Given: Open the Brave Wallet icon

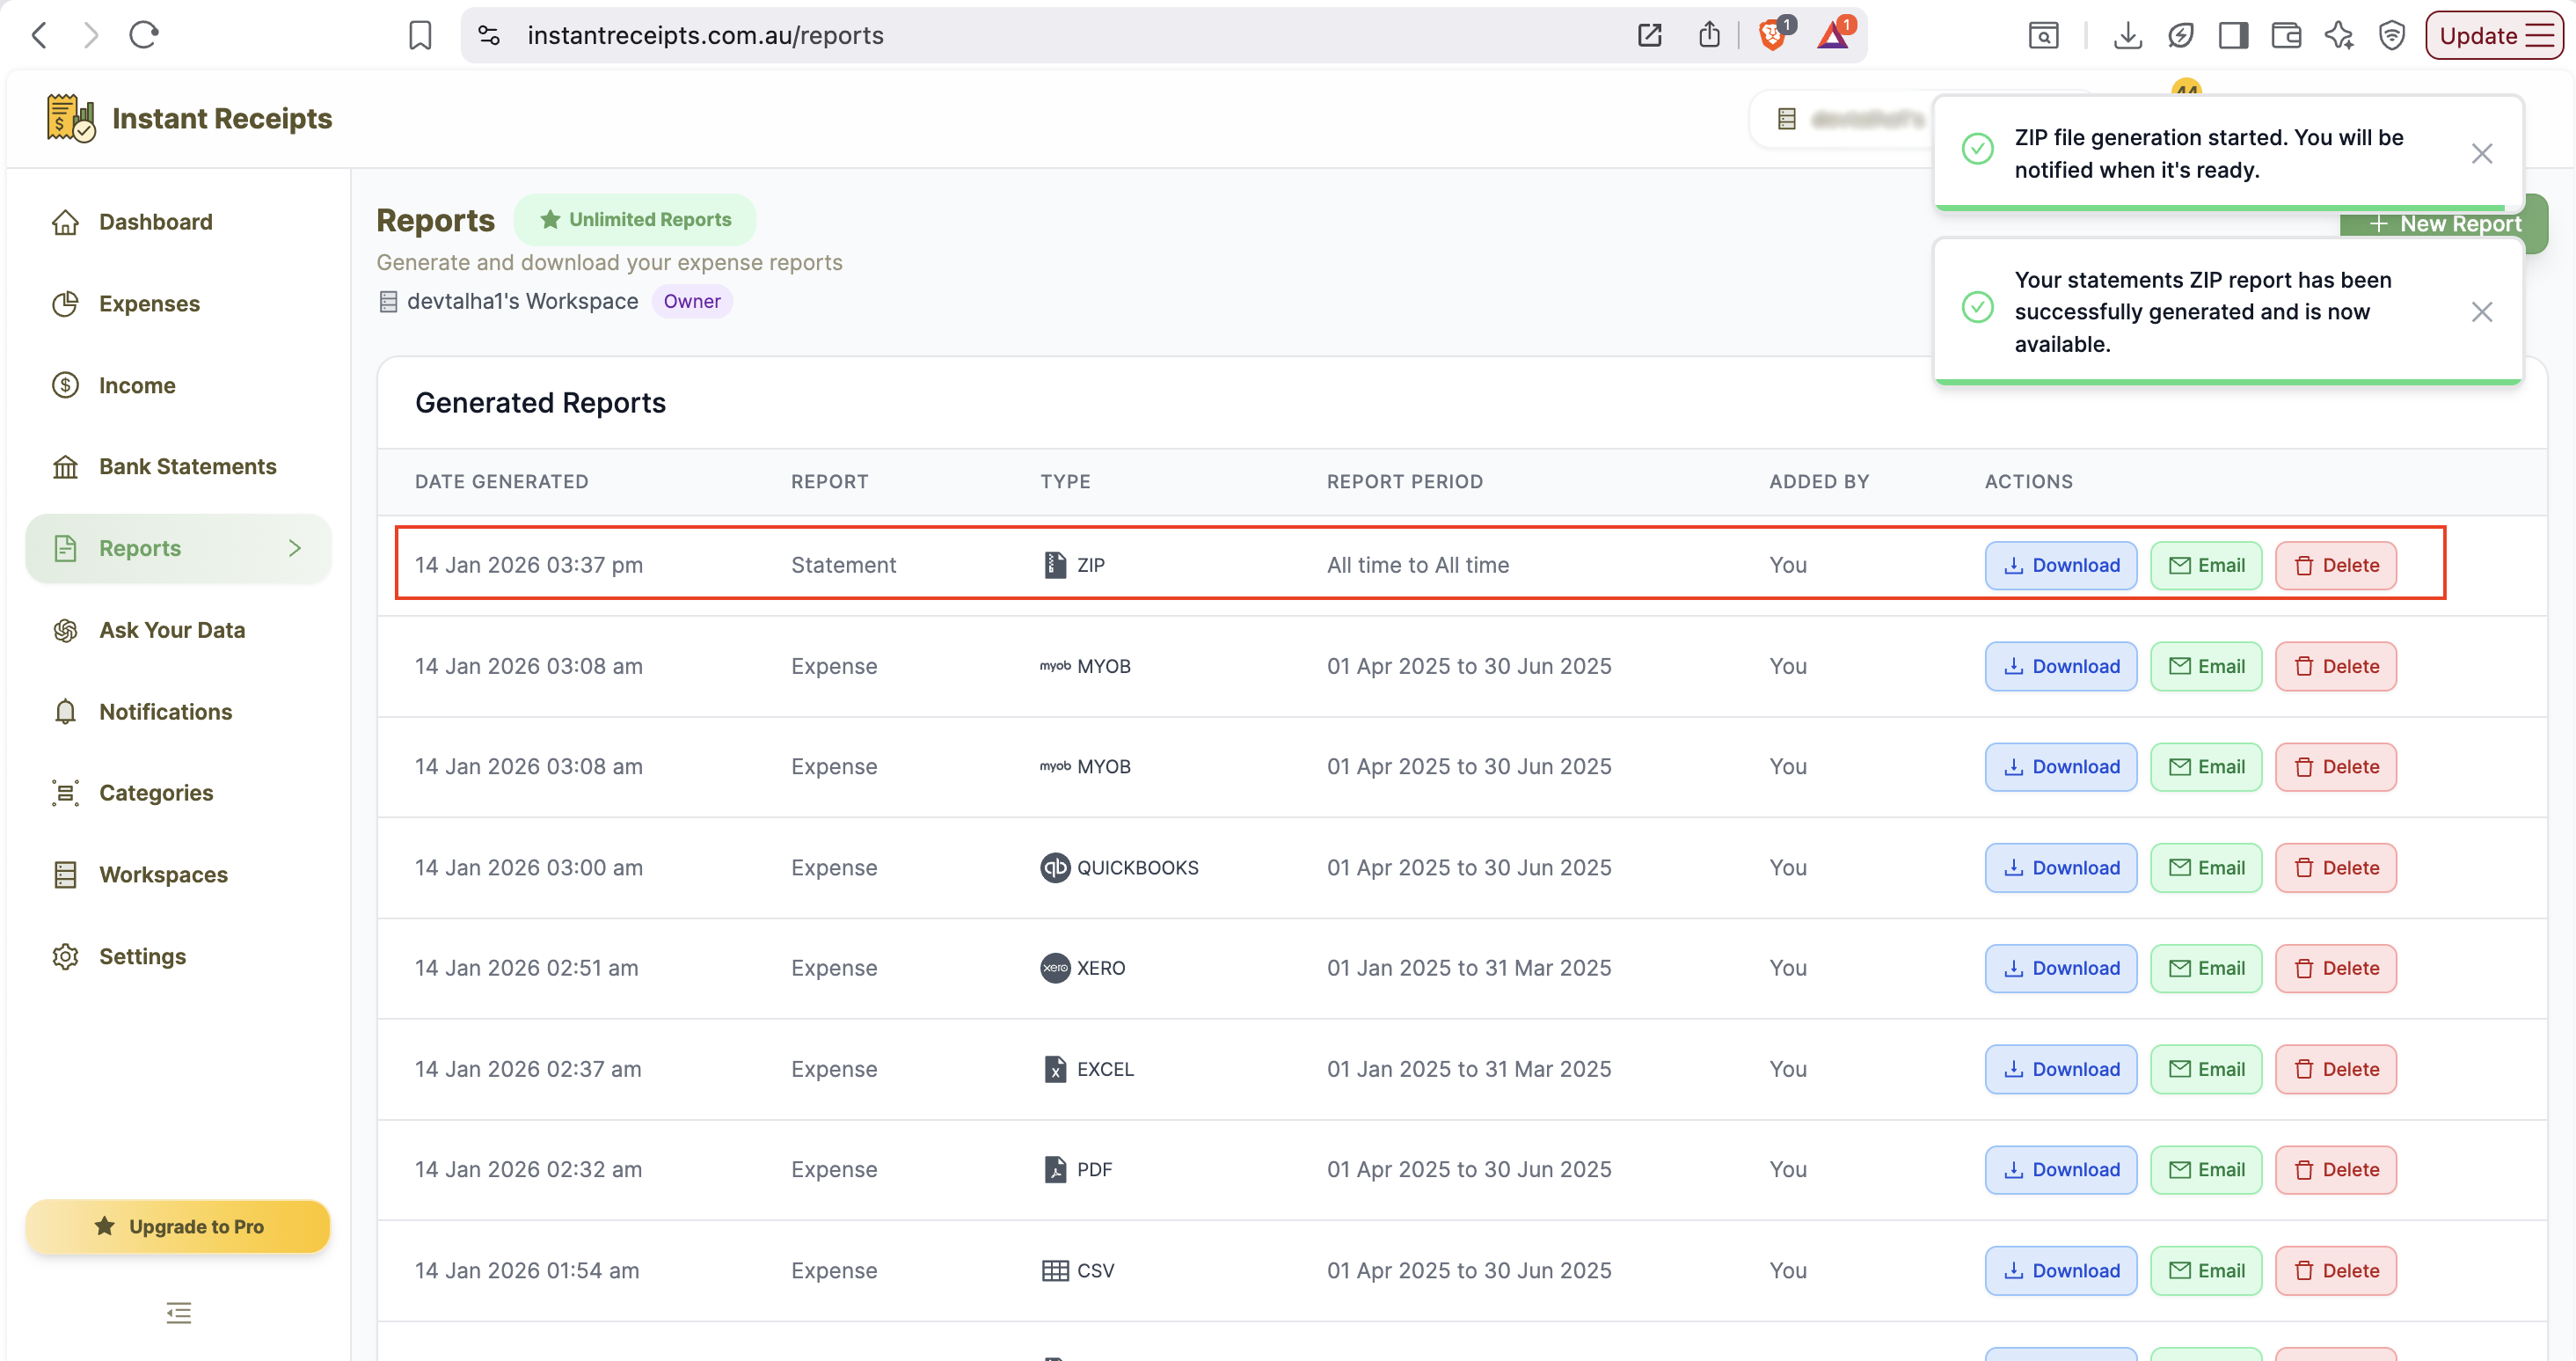Looking at the screenshot, I should click(2286, 36).
